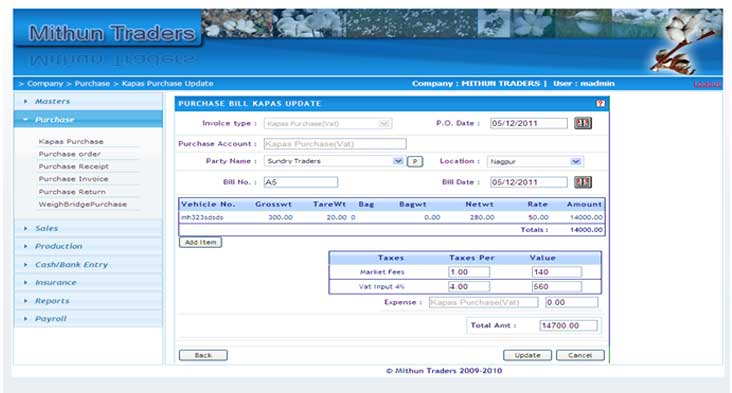
Task: Click the Amount column header
Action: (x=584, y=204)
